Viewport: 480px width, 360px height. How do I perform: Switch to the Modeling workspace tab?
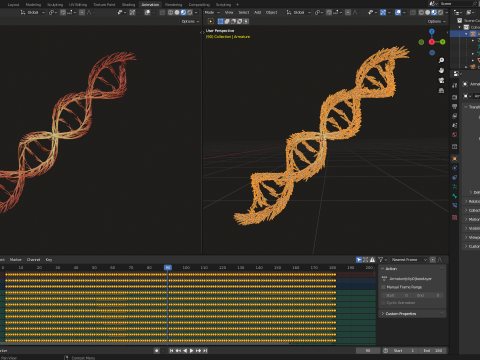[33, 4]
